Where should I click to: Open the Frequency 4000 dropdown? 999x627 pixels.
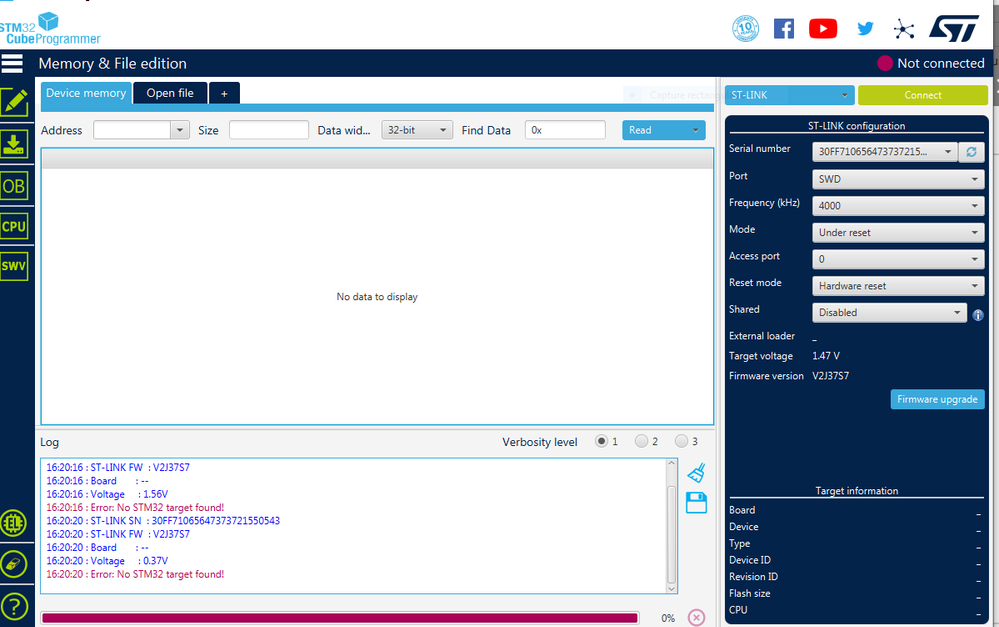(898, 206)
